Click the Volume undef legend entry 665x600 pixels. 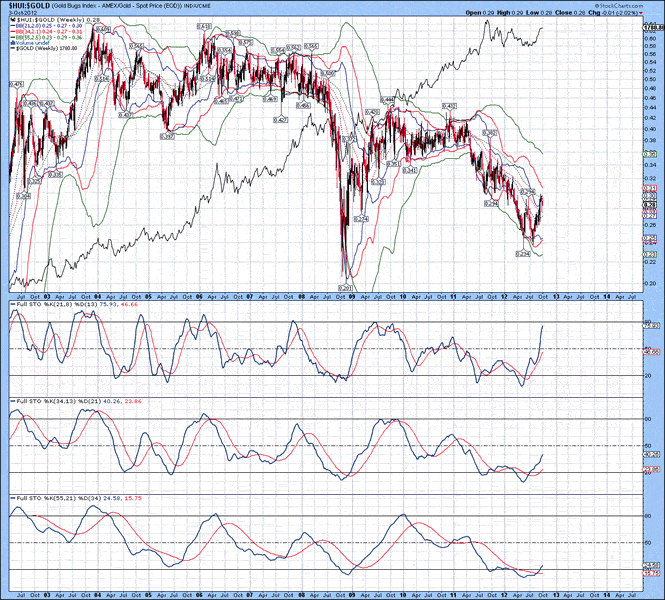click(x=33, y=41)
